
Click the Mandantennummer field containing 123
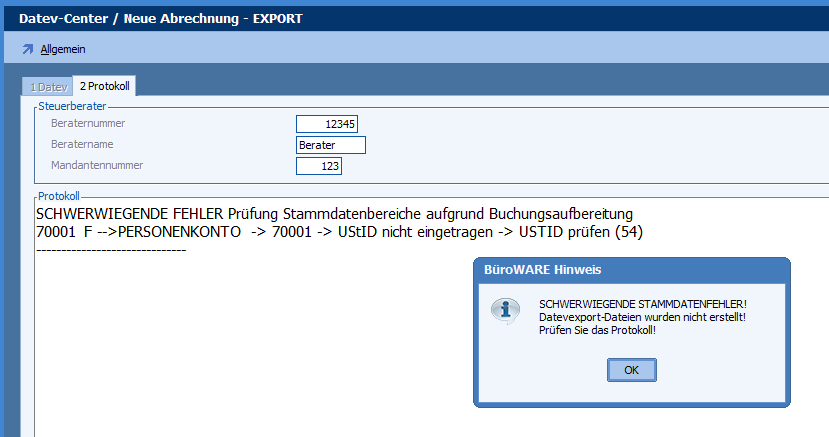pyautogui.click(x=319, y=166)
